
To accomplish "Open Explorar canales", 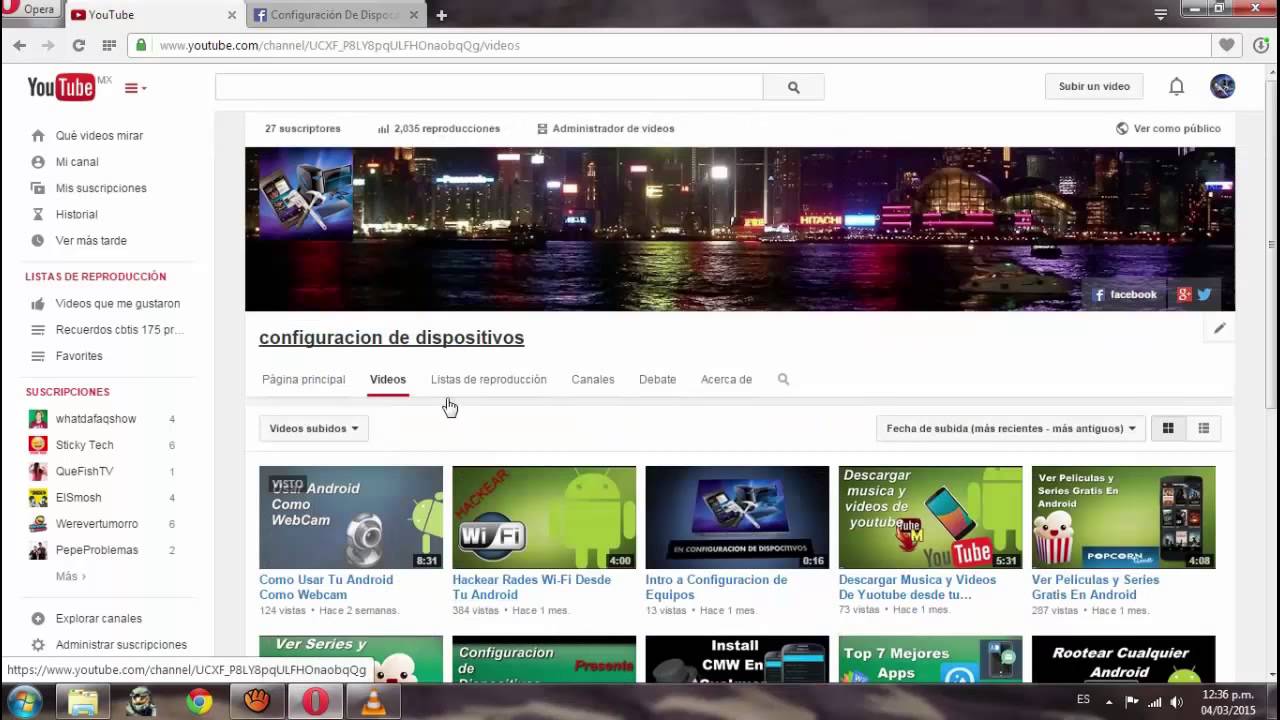I will click(x=99, y=618).
